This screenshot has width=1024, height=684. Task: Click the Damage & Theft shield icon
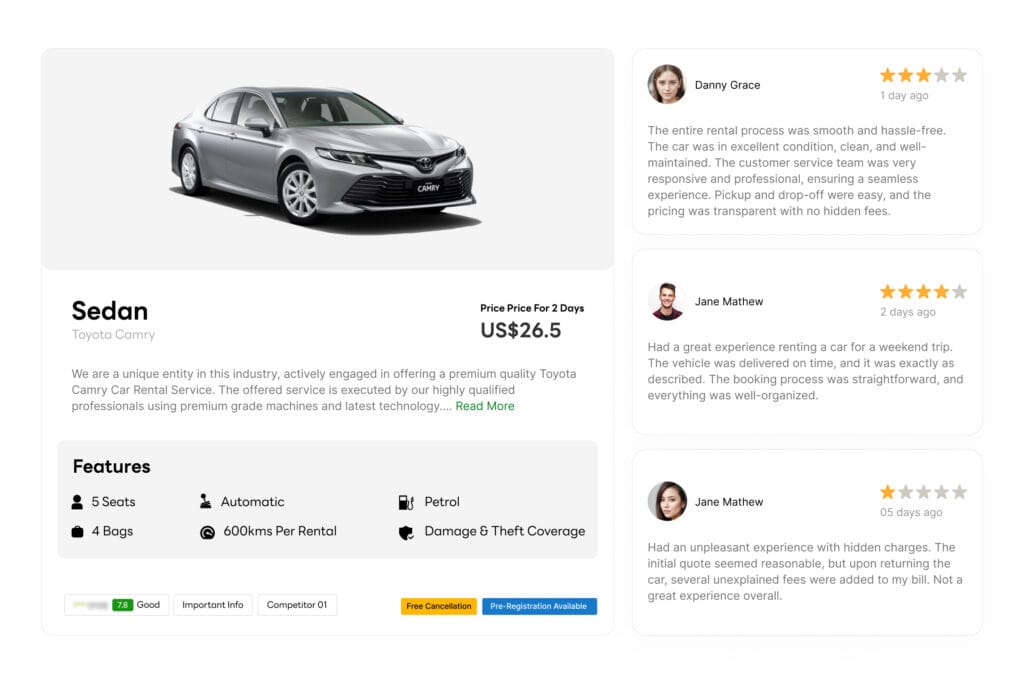coord(406,532)
